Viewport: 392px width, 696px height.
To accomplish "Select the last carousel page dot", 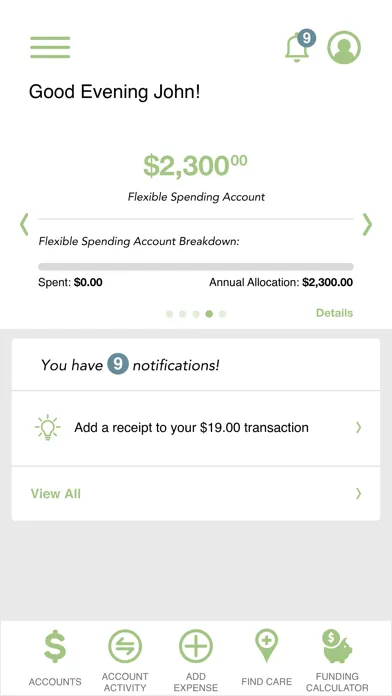I will pos(222,314).
